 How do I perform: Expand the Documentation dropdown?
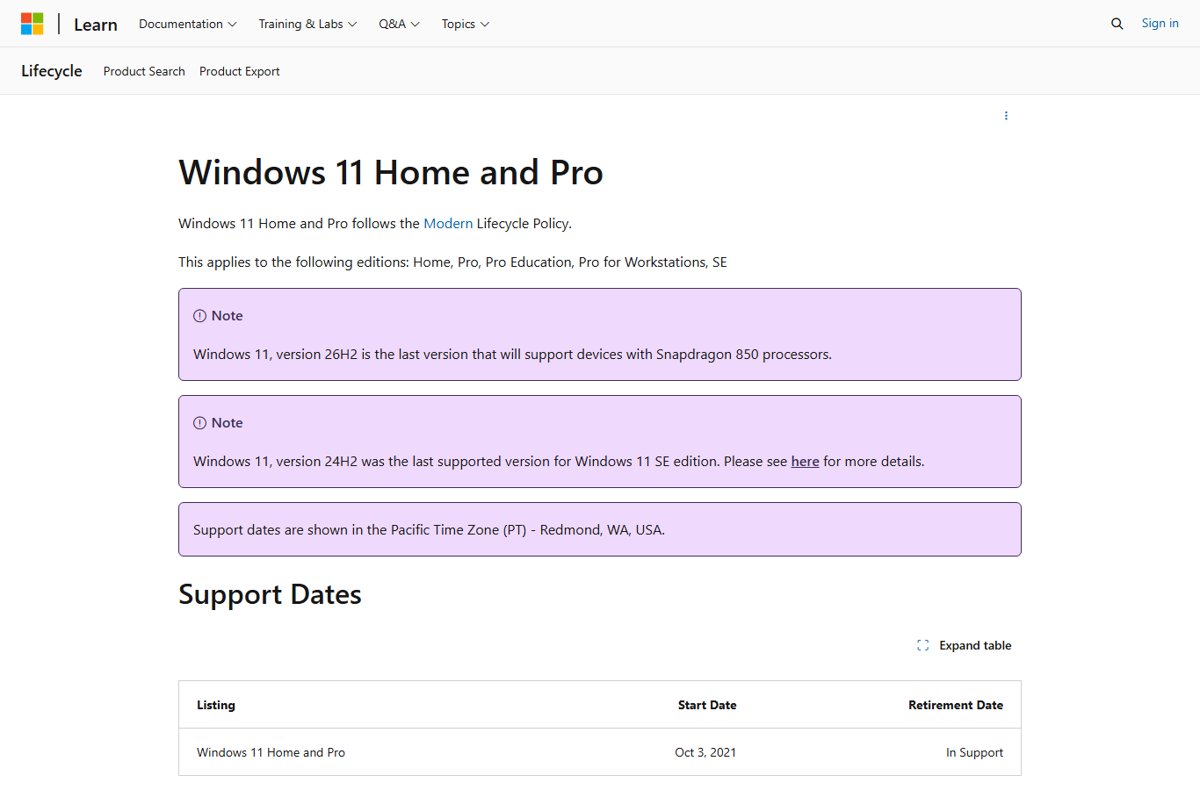point(188,24)
